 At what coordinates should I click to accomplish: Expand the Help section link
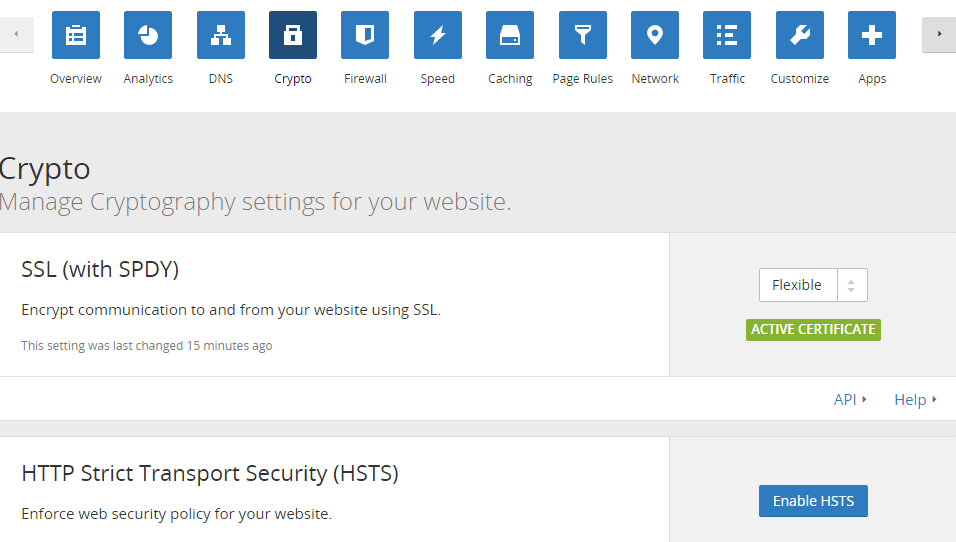[x=915, y=399]
